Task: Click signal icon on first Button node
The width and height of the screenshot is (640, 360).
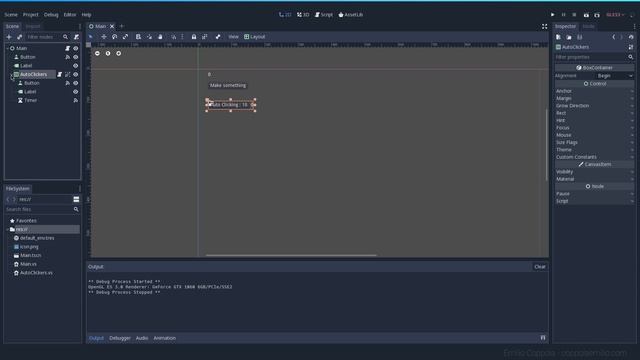Action: point(67,57)
